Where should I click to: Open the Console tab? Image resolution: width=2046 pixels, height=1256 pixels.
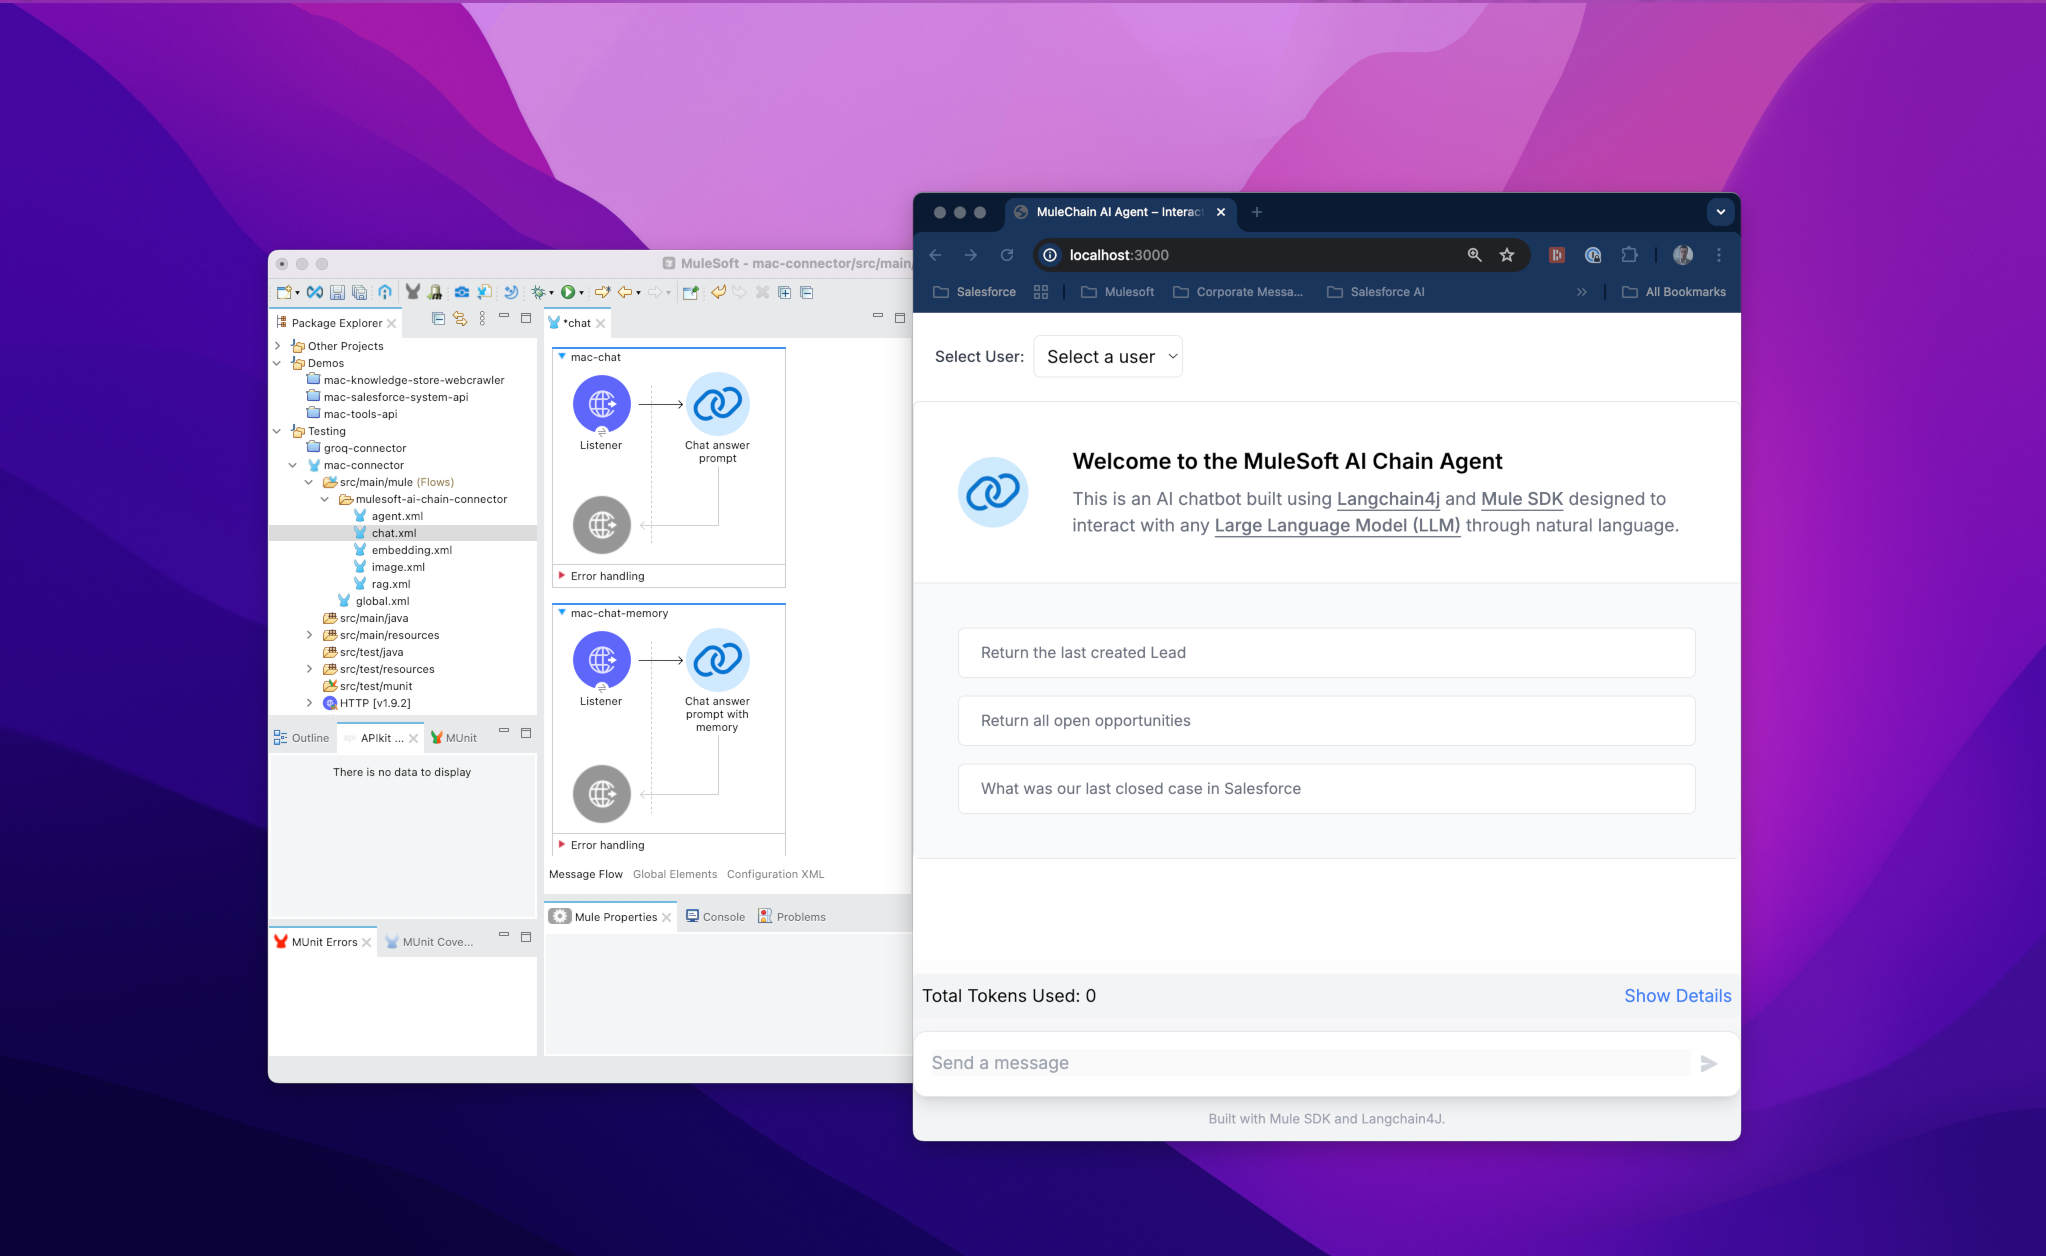[x=716, y=917]
